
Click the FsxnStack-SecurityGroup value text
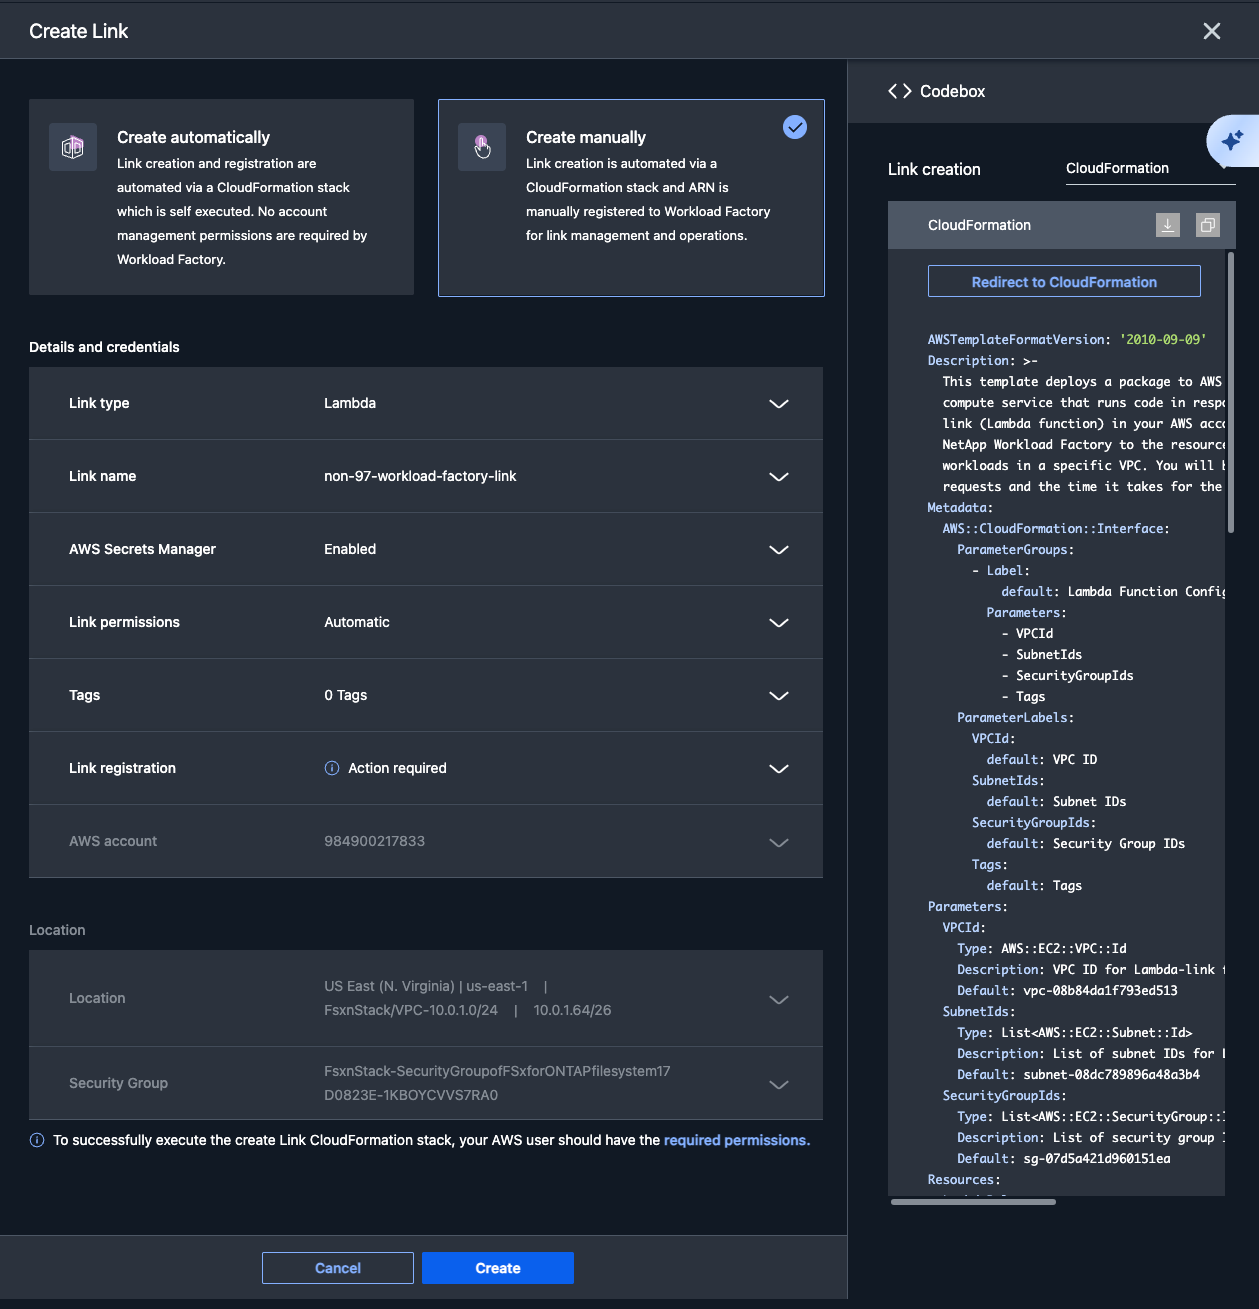(x=497, y=1083)
